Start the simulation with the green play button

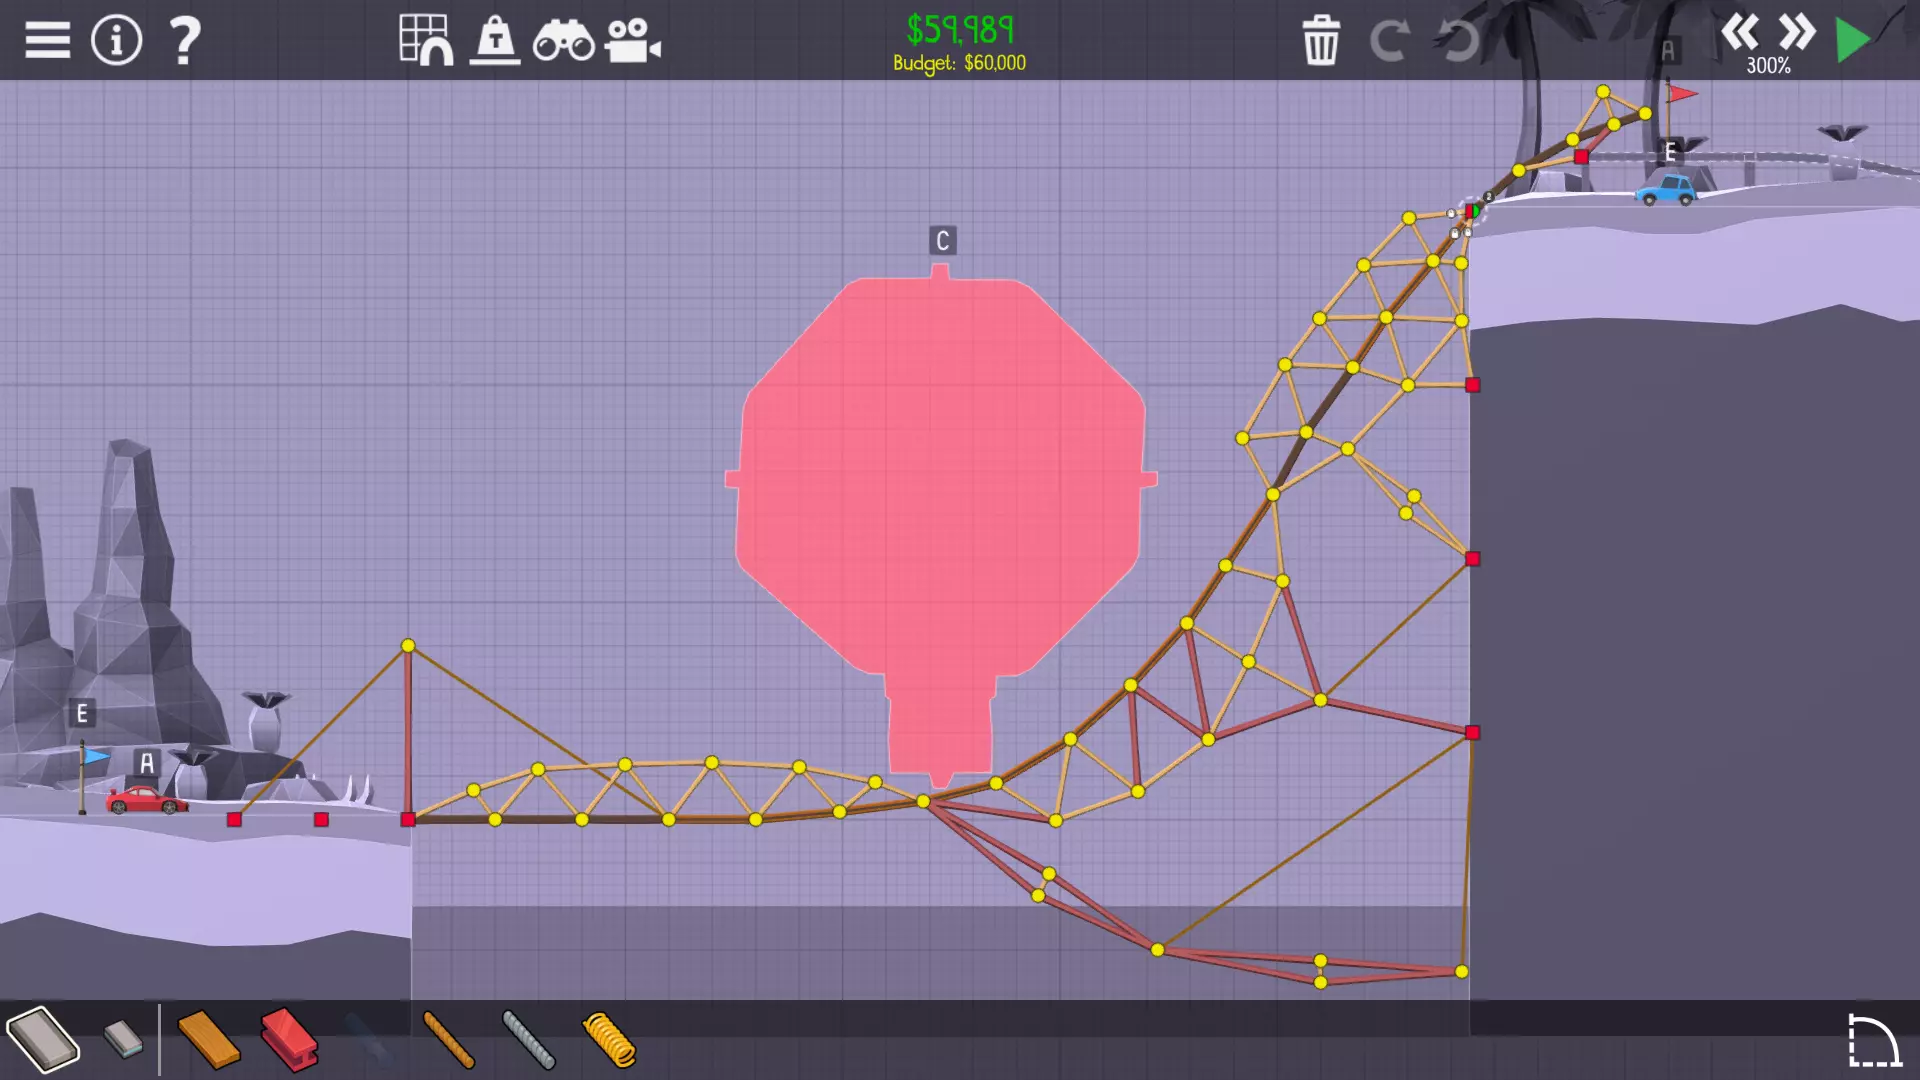tap(1853, 41)
